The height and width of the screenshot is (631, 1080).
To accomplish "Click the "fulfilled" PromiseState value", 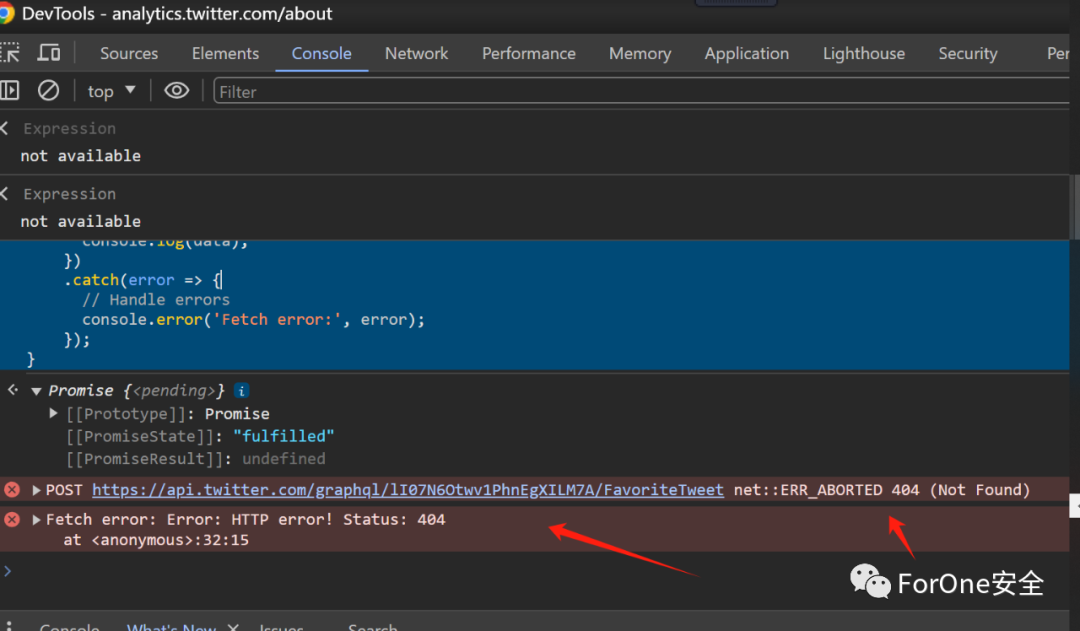I will coord(283,436).
